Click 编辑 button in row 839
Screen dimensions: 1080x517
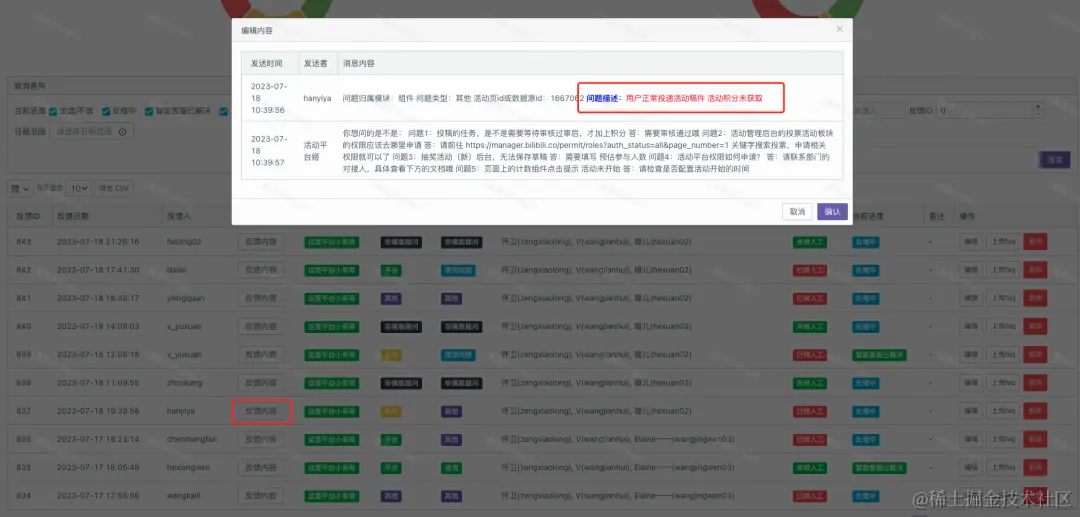(970, 355)
